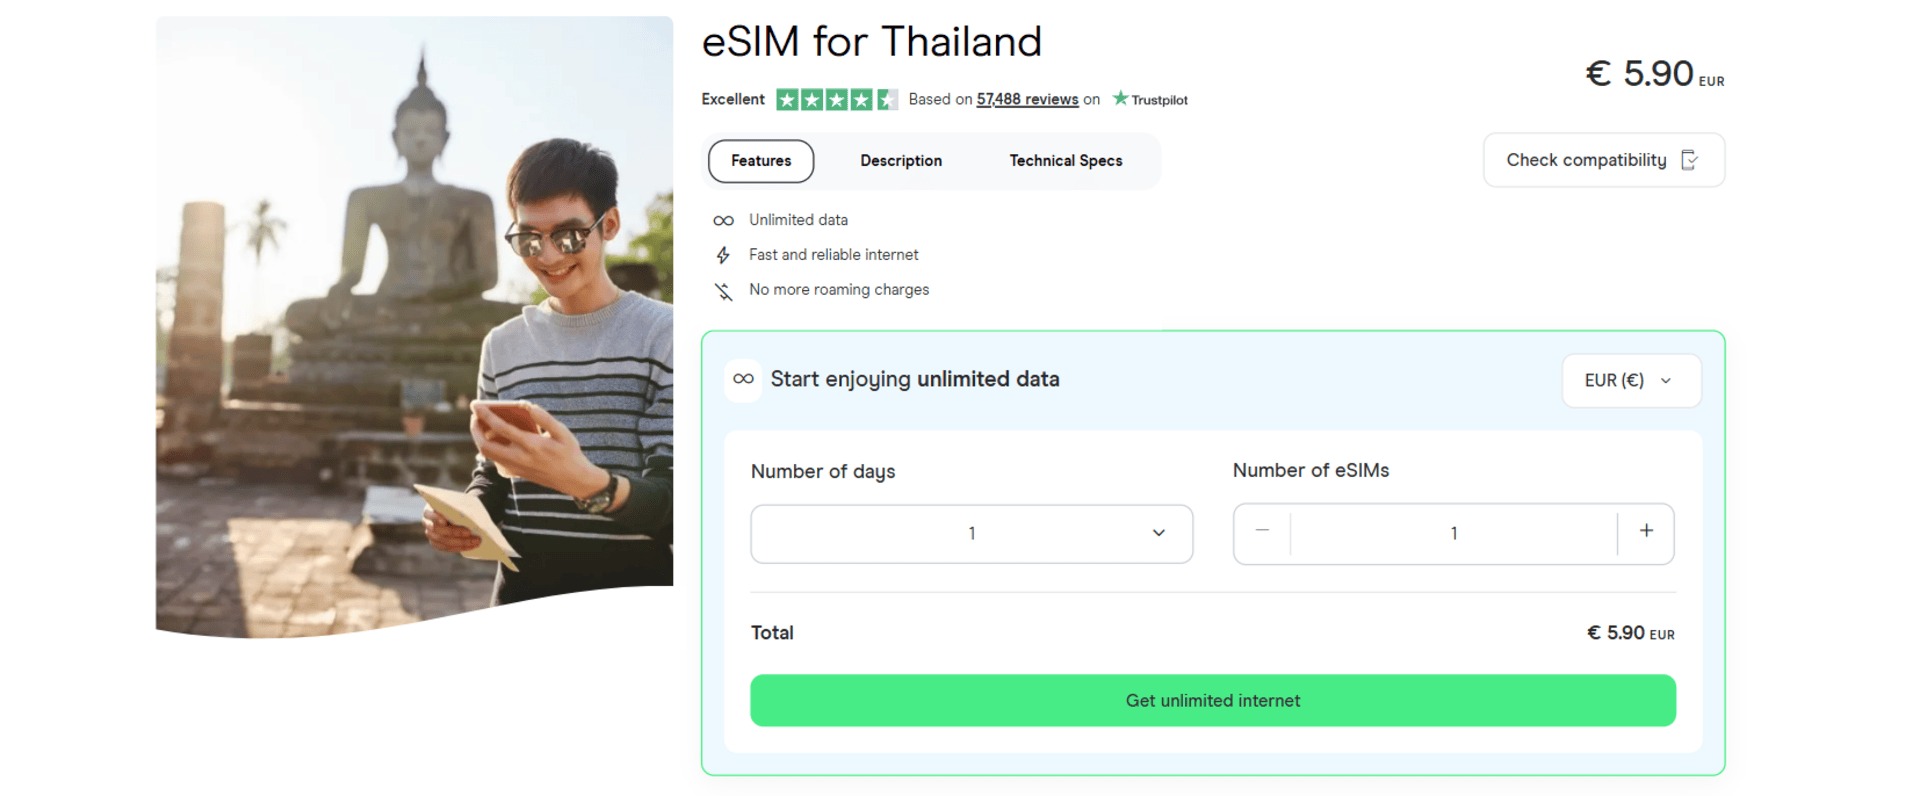The height and width of the screenshot is (796, 1920).
Task: Open the 57,488 reviews link
Action: 1027,99
